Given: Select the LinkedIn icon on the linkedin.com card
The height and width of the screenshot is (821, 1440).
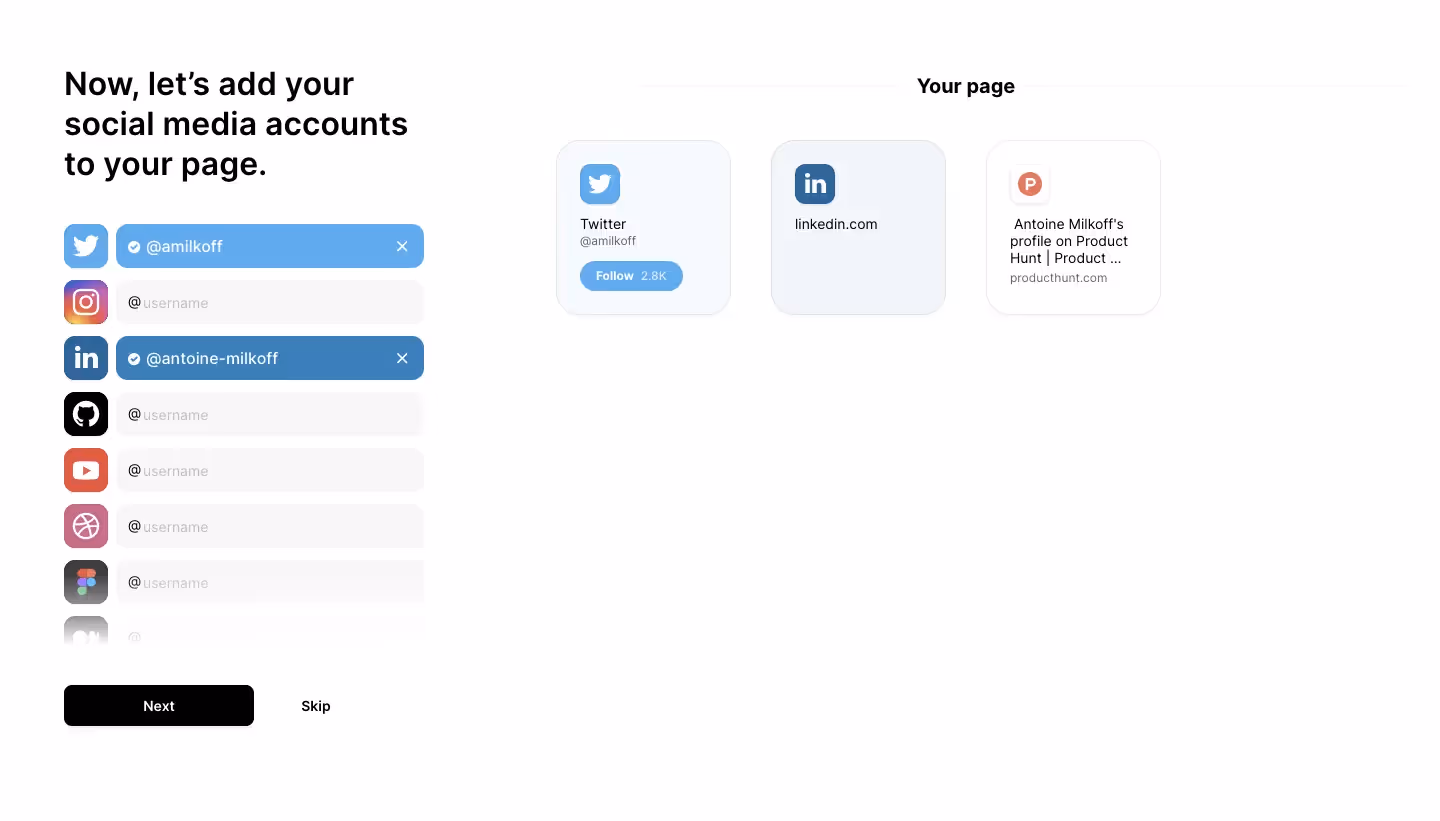Looking at the screenshot, I should click(x=815, y=184).
